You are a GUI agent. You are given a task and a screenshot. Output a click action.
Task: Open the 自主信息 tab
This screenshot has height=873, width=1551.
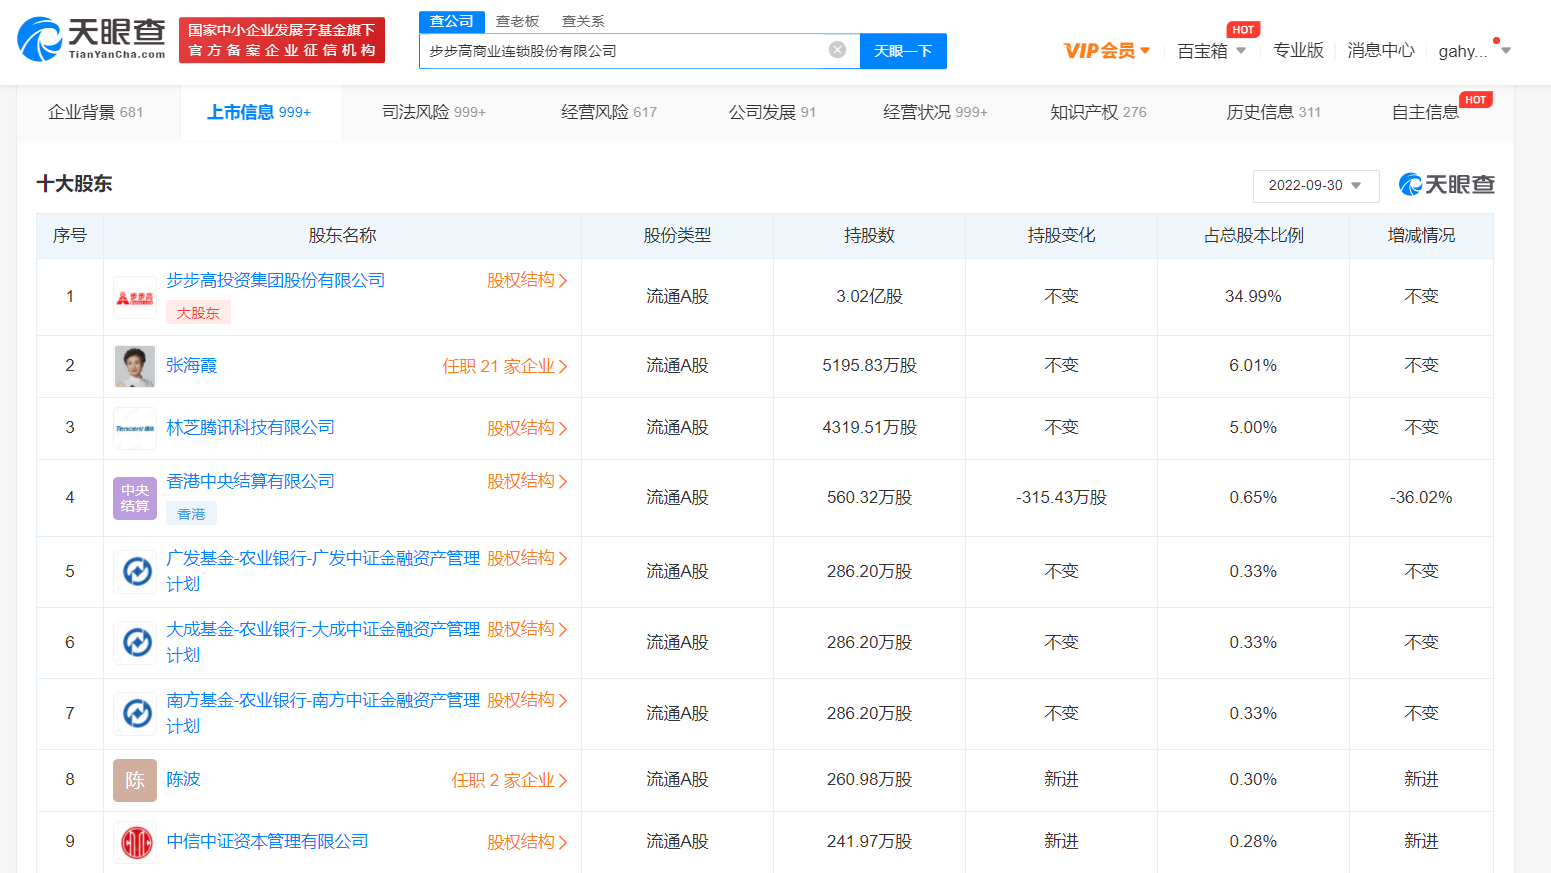tap(1425, 112)
